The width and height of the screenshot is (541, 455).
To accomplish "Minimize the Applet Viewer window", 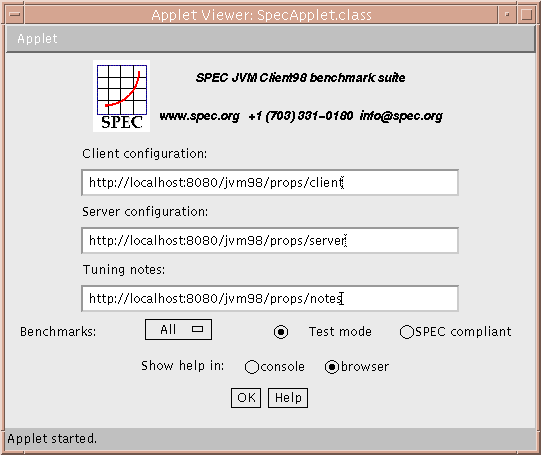I will 507,14.
